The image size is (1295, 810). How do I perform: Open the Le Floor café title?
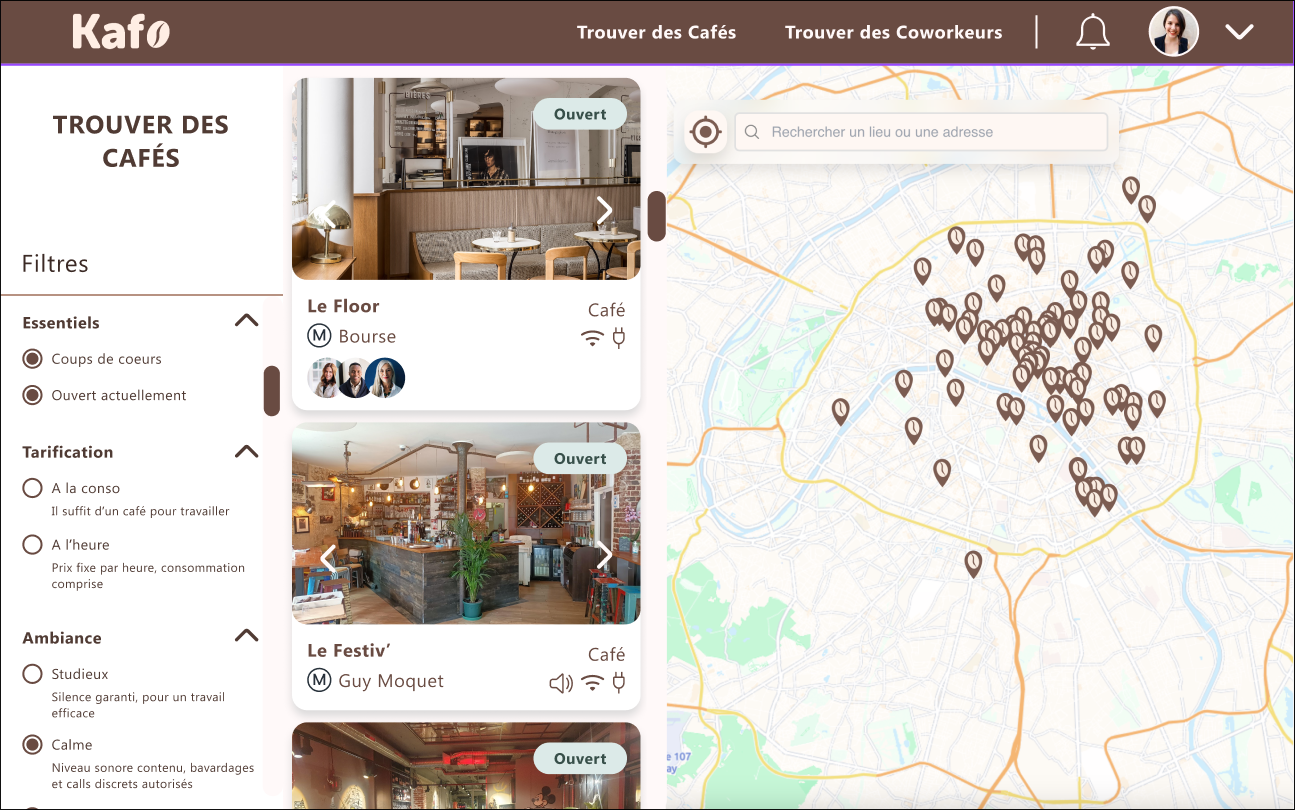(x=343, y=306)
